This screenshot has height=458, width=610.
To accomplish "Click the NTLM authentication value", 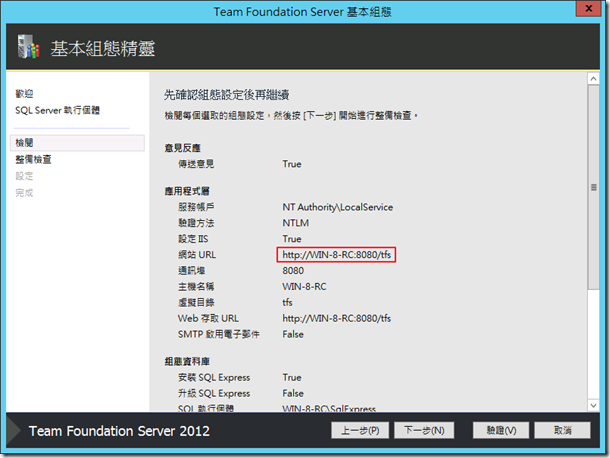I will tap(296, 223).
